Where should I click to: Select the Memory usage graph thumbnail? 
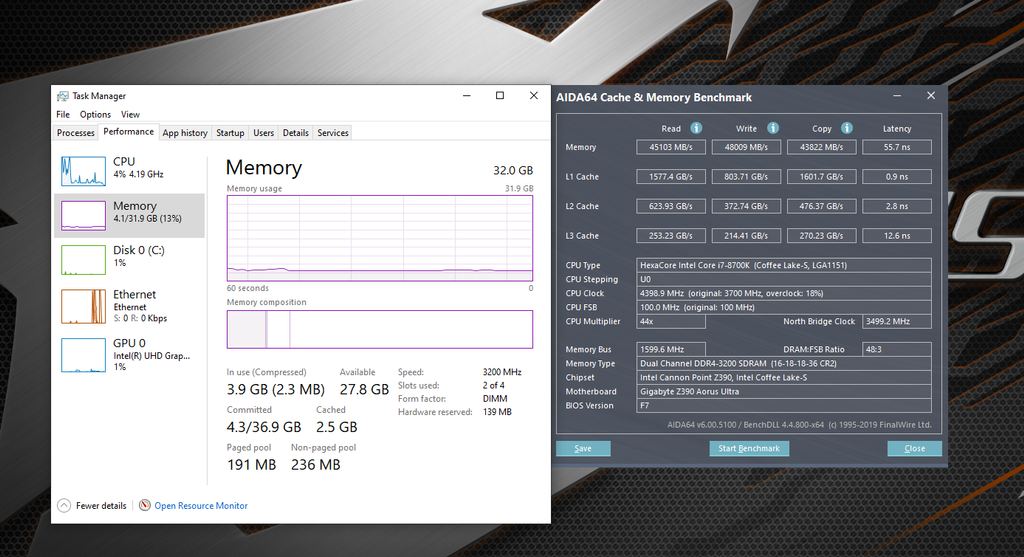83,215
